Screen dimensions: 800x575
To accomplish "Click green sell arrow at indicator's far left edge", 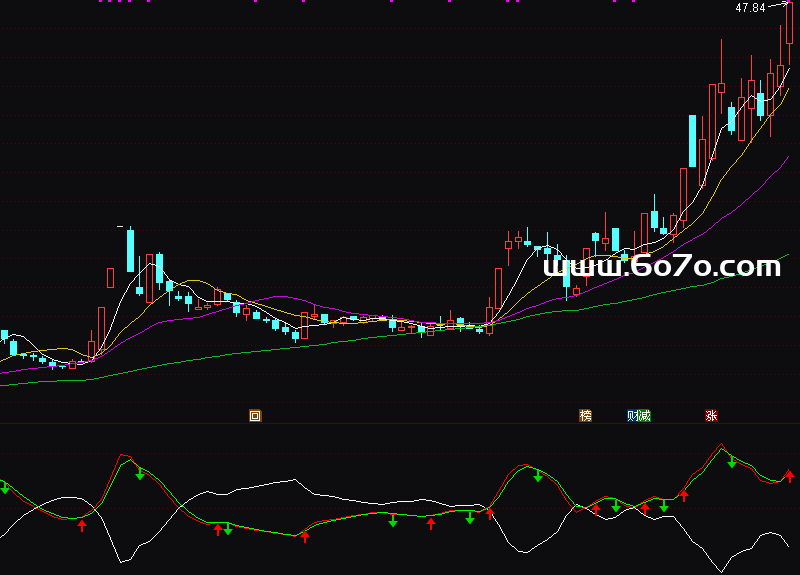I will pos(5,488).
